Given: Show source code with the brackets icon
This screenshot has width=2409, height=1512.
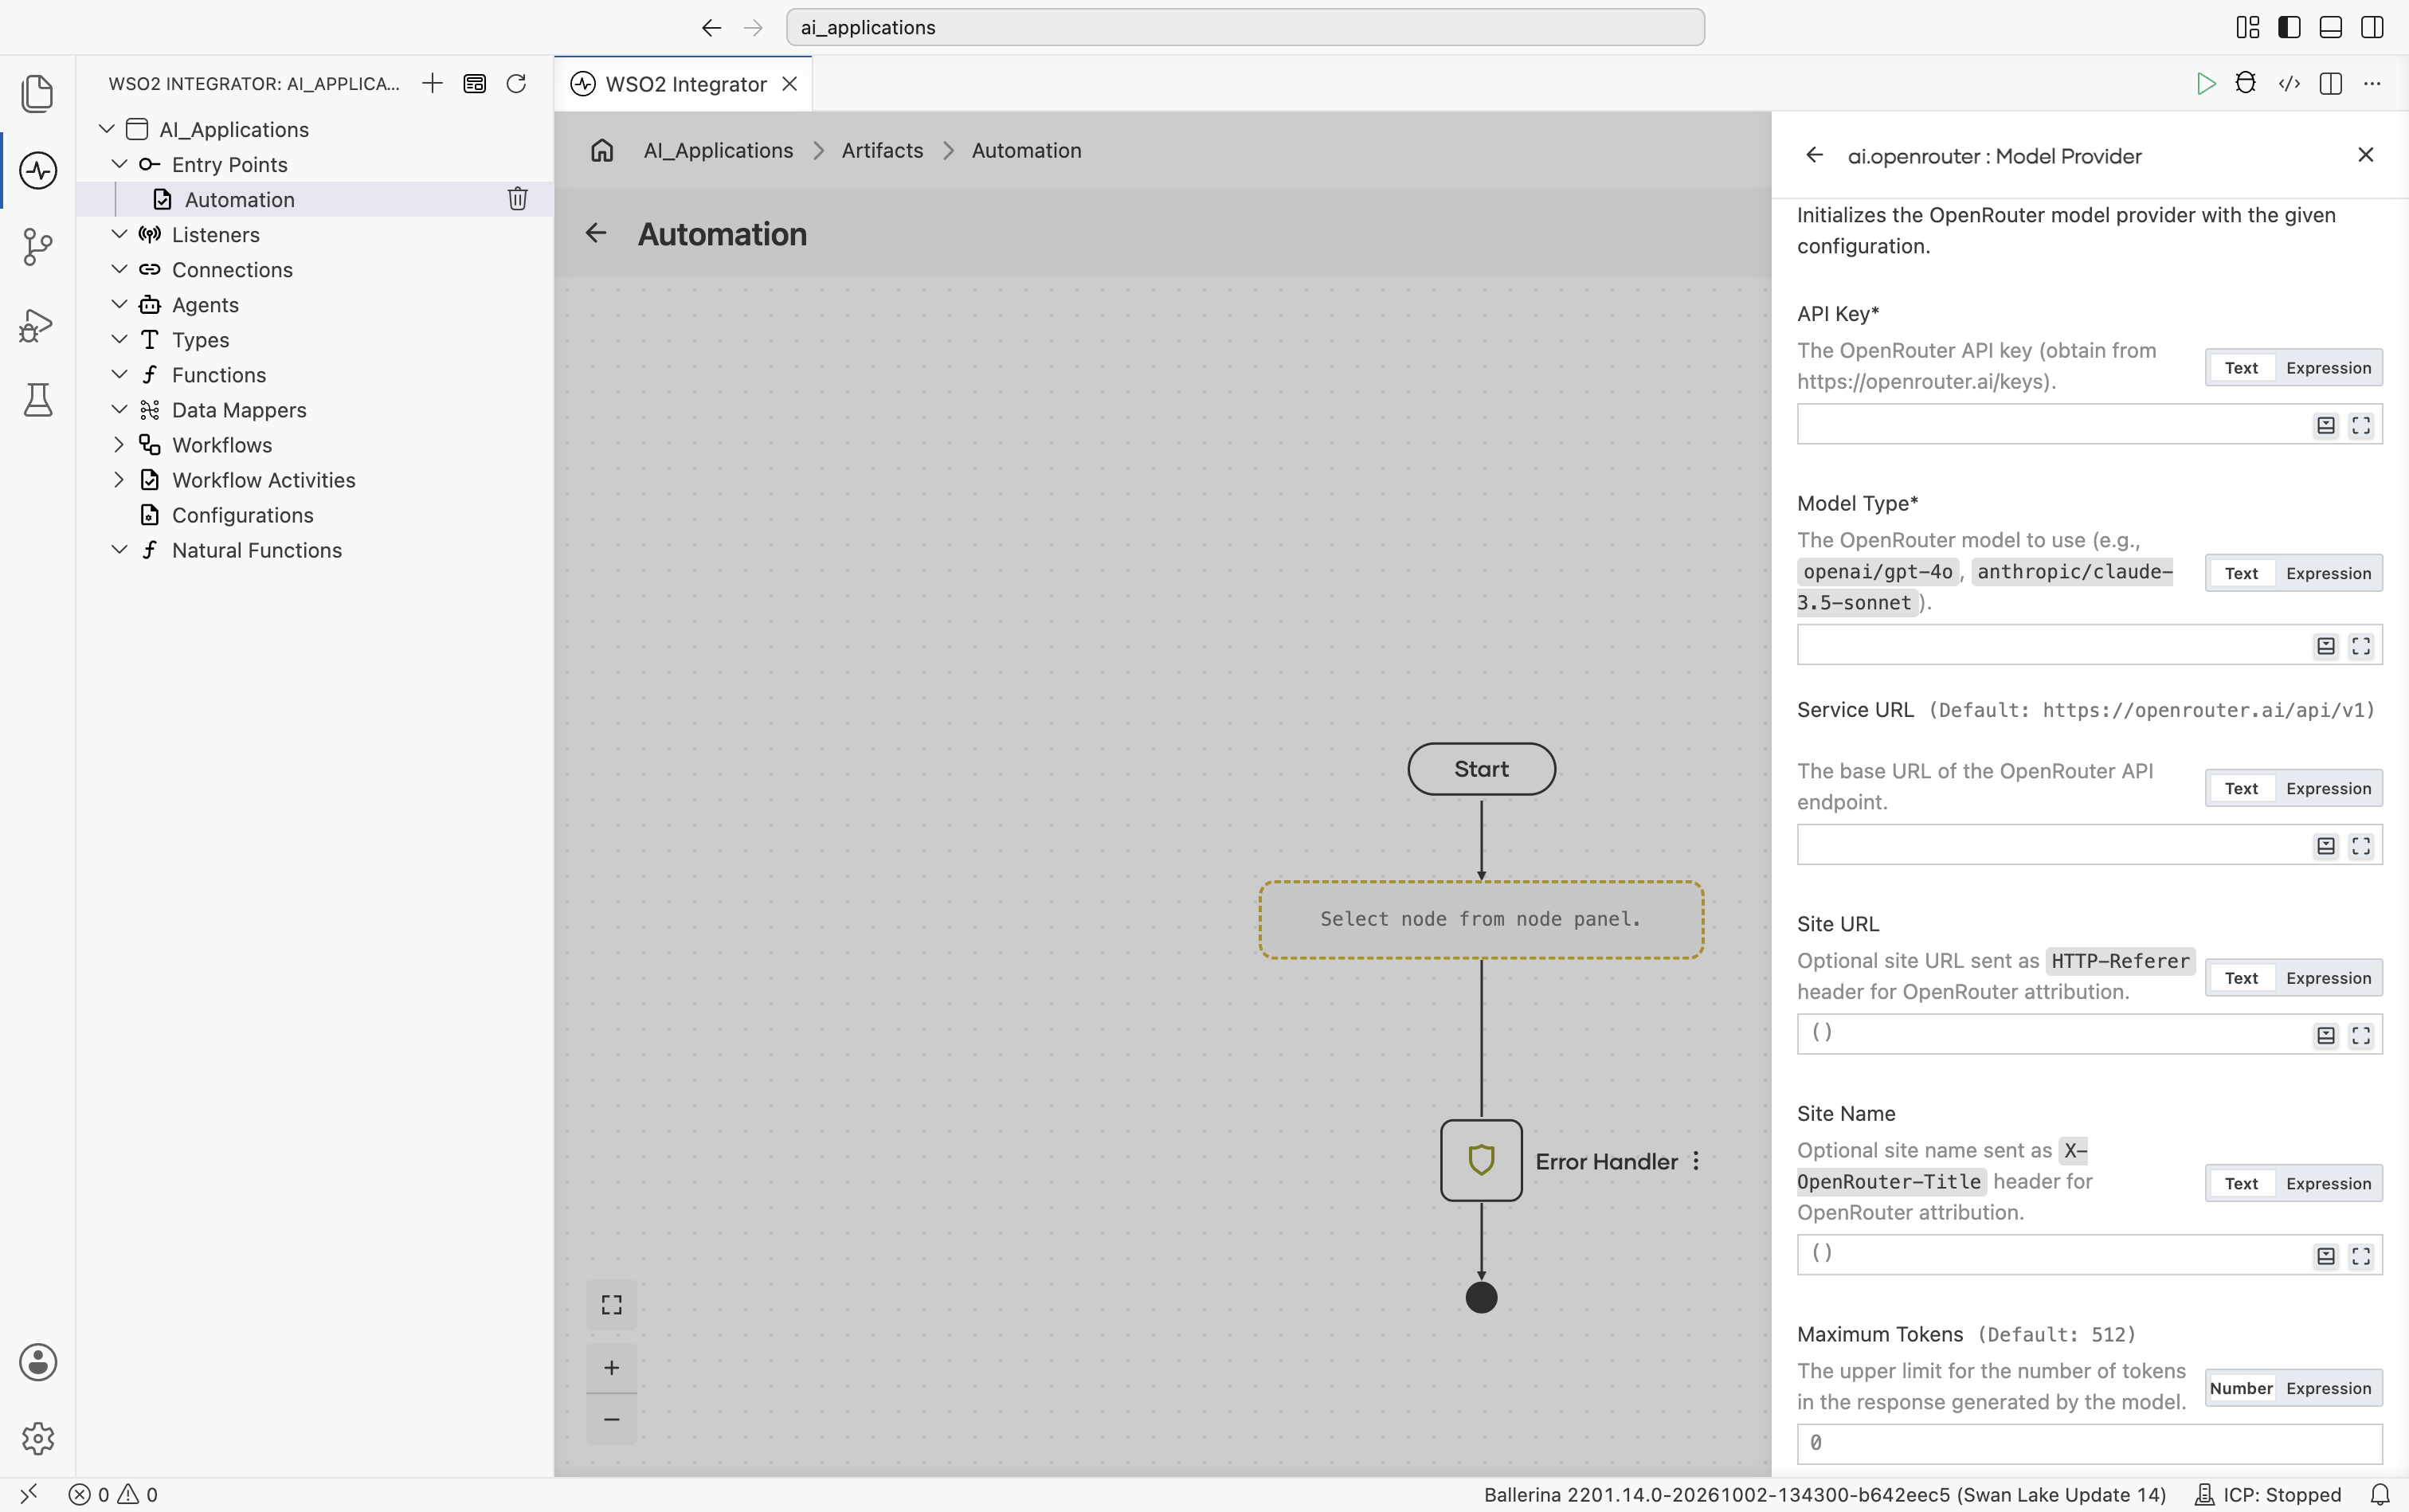Looking at the screenshot, I should coord(2289,84).
